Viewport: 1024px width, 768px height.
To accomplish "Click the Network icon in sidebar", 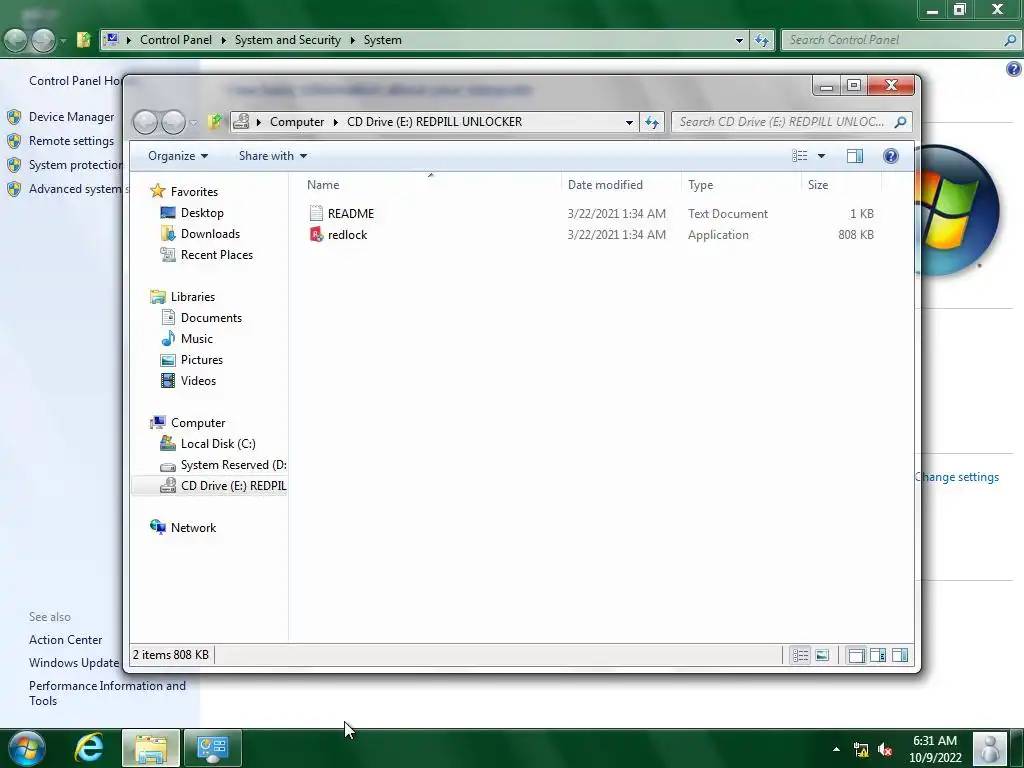I will click(157, 527).
